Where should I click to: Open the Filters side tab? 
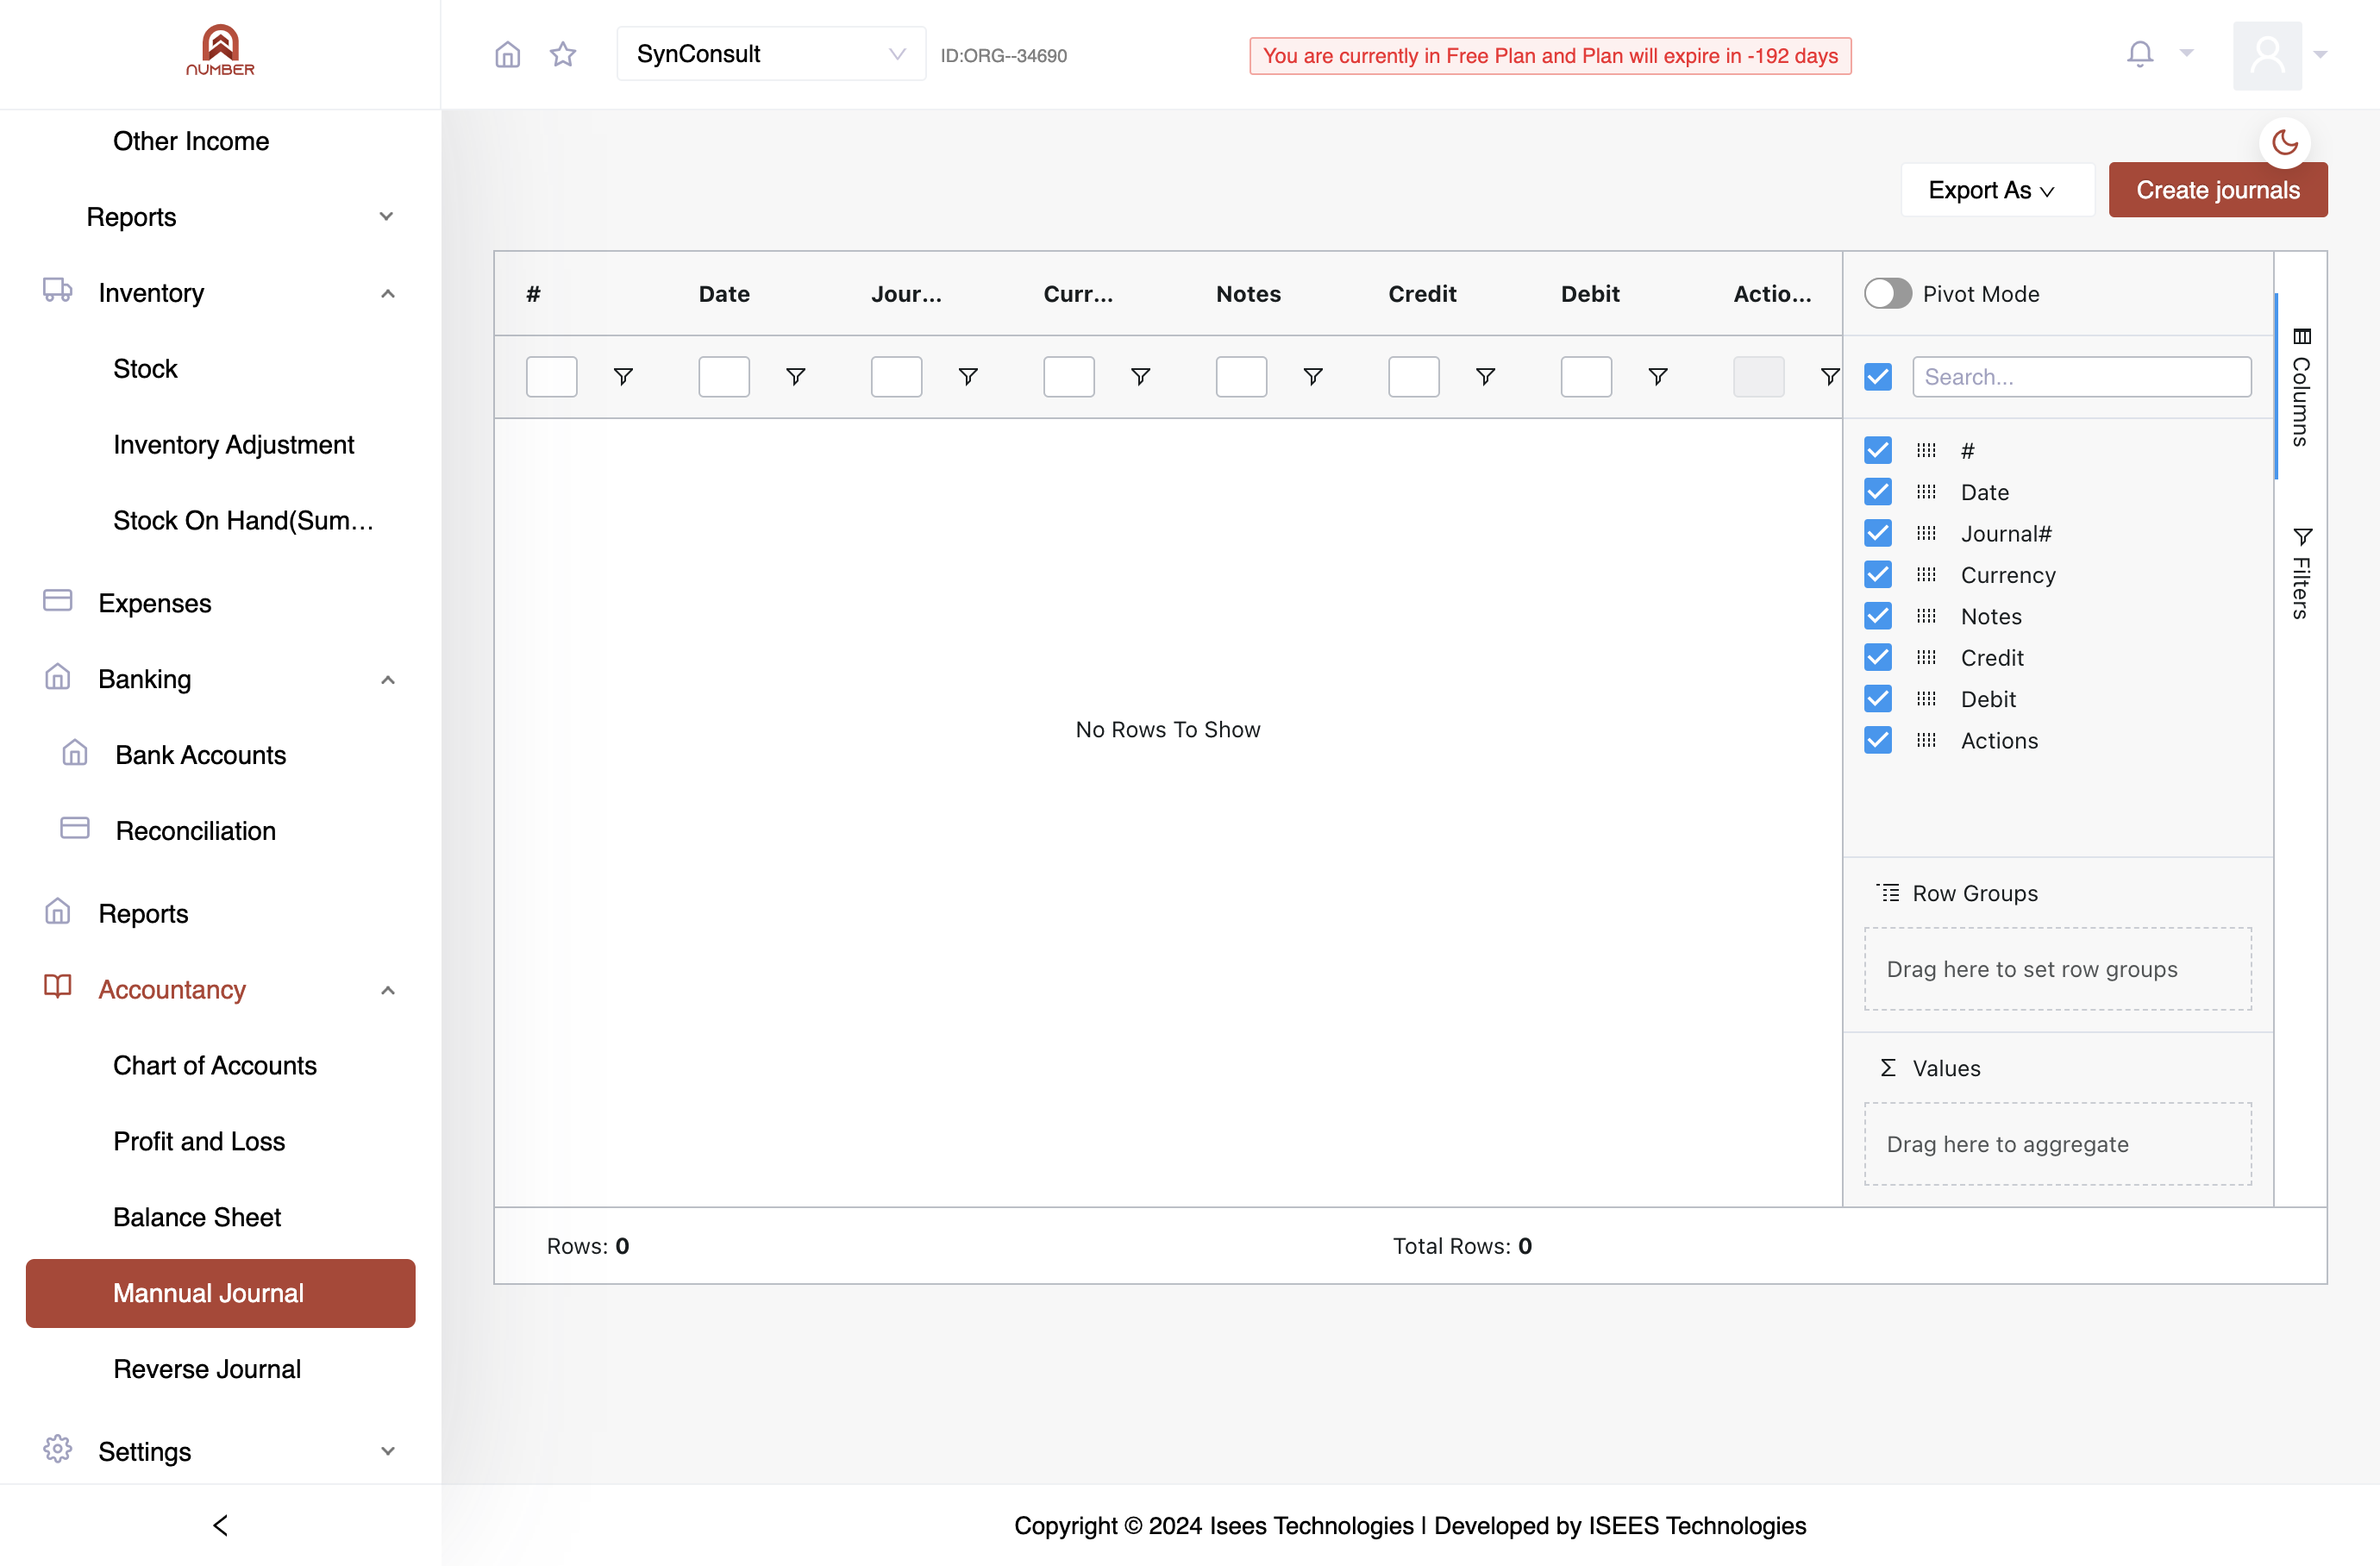[2301, 573]
